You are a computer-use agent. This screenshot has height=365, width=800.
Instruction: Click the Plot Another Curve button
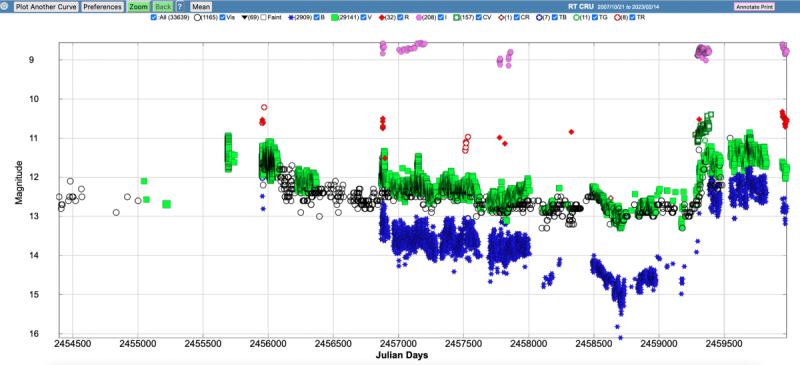46,7
